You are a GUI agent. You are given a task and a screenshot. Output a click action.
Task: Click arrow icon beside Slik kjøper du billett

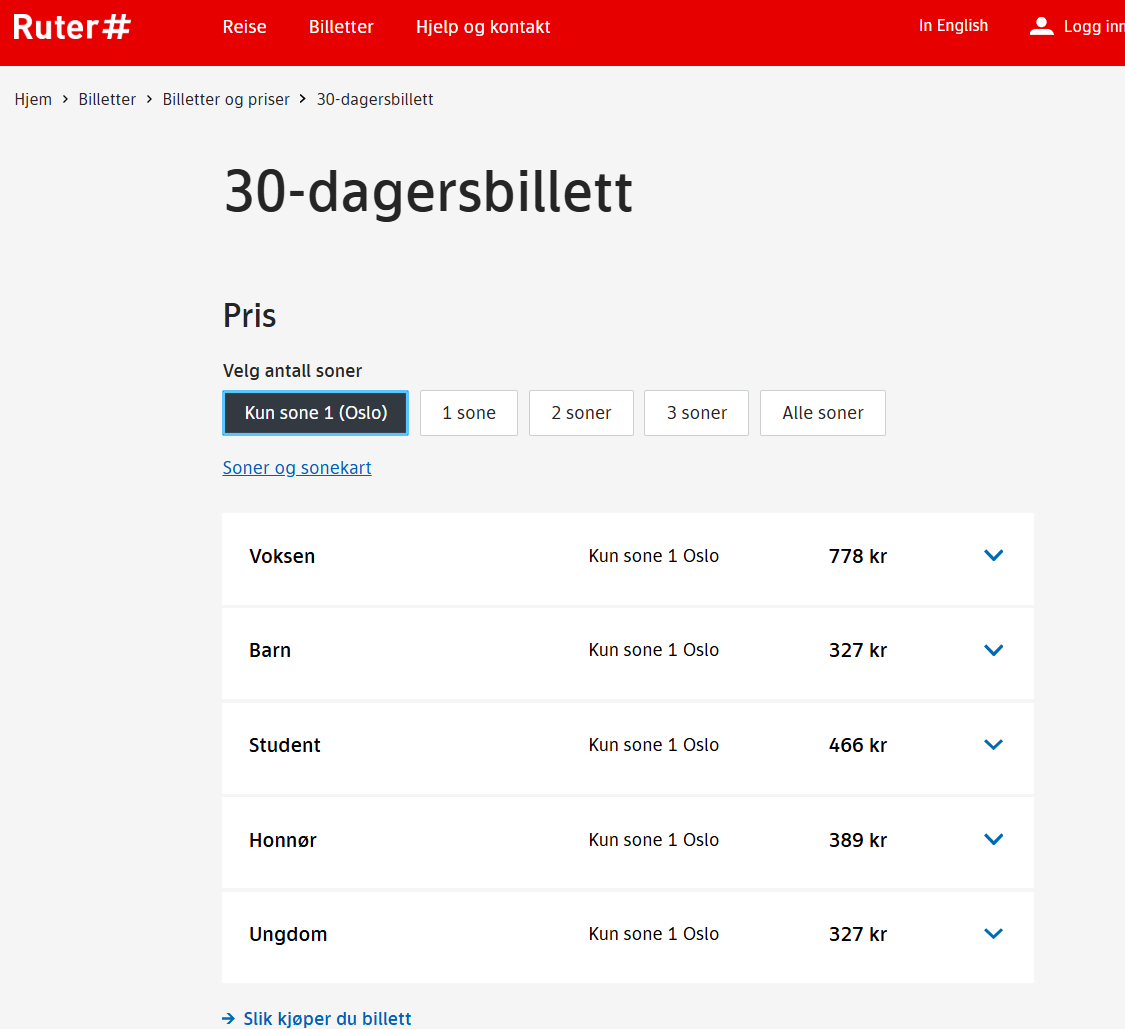tap(228, 1018)
